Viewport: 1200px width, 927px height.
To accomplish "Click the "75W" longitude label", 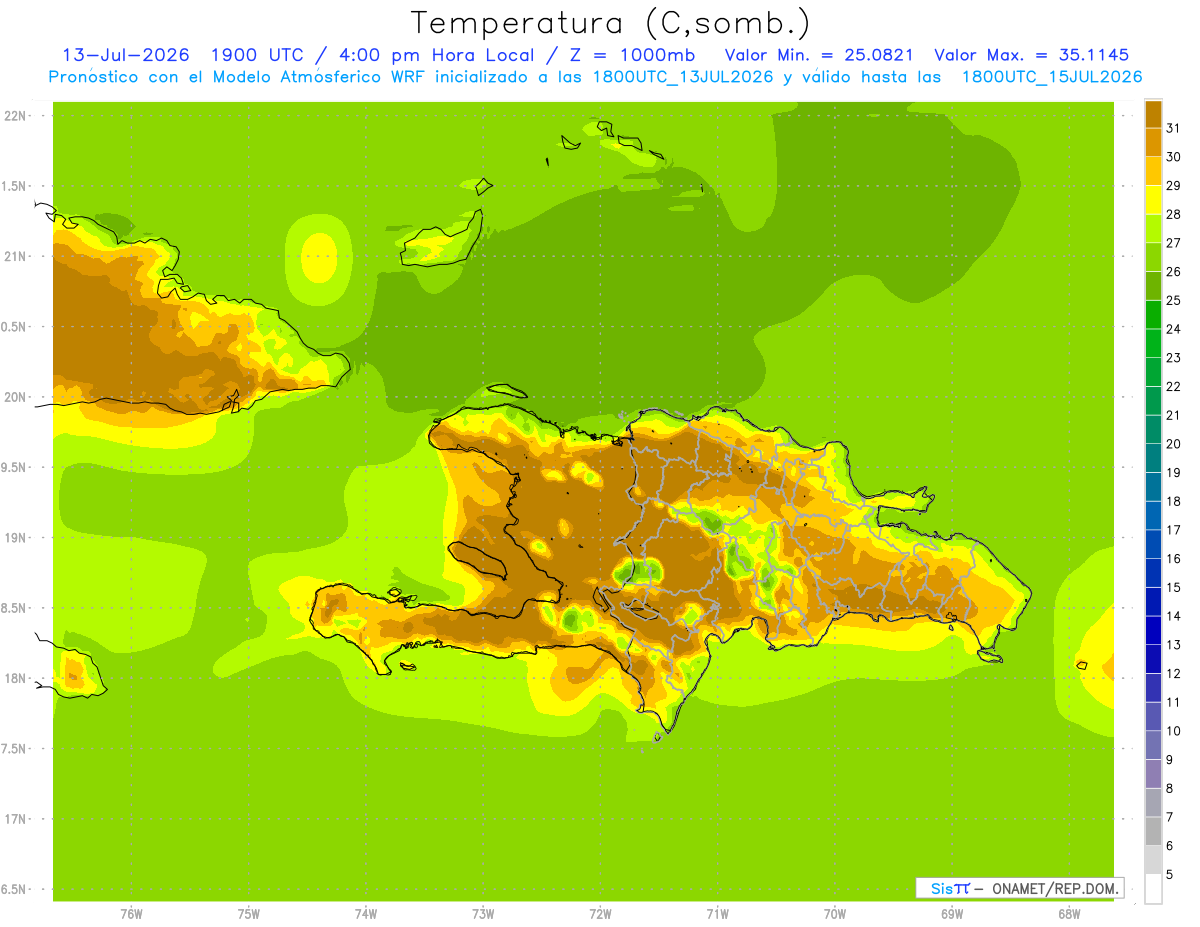I will 249,914.
